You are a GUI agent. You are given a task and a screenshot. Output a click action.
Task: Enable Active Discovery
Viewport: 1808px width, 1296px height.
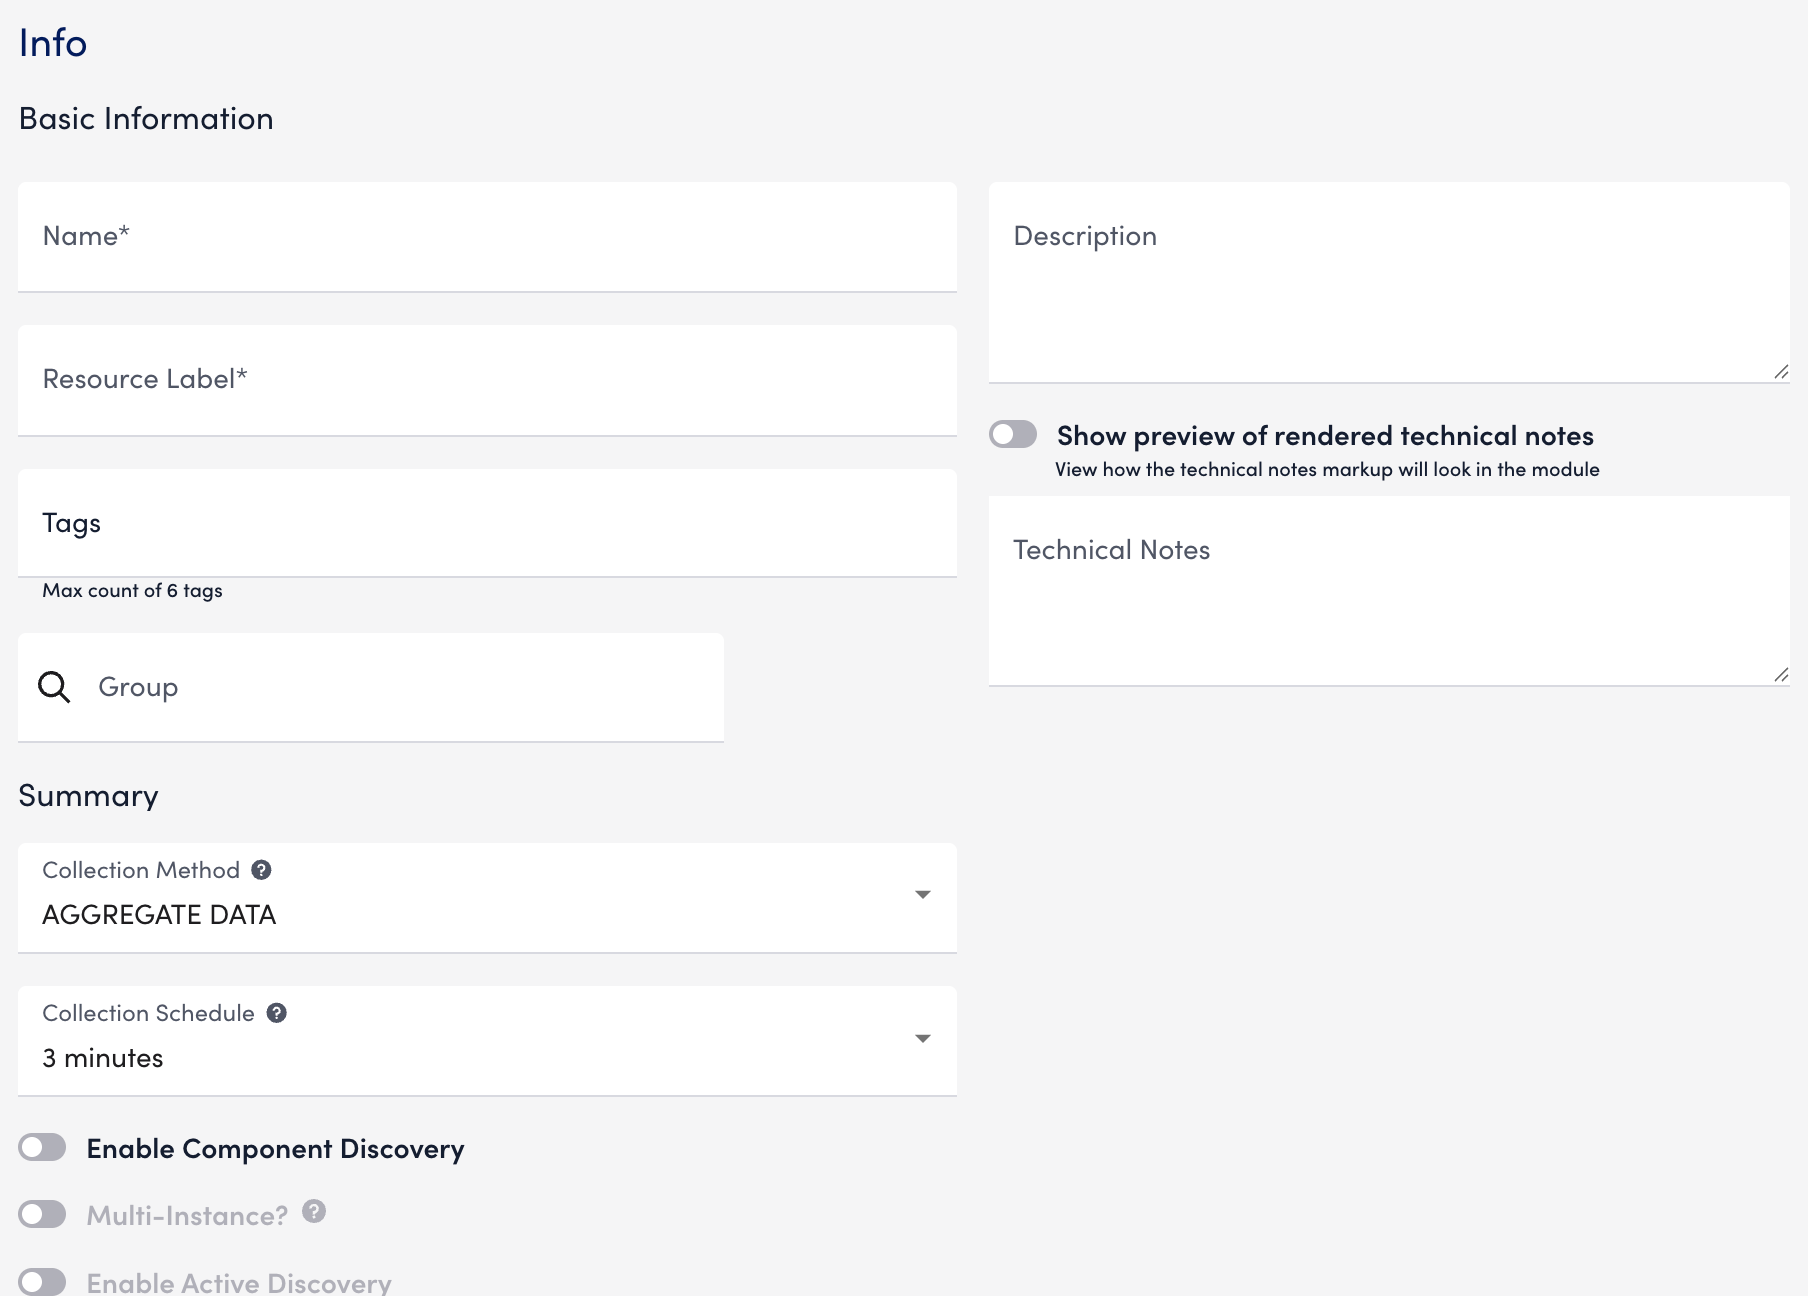pos(42,1281)
